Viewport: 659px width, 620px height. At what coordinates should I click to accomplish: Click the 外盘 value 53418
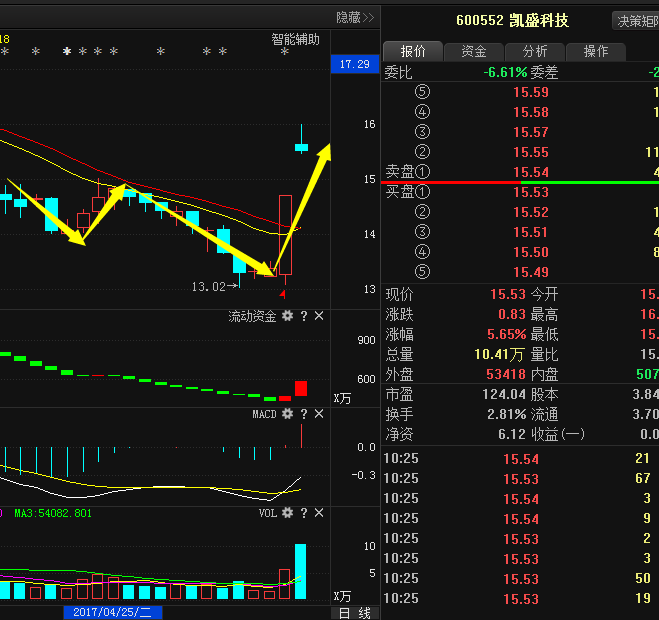(506, 374)
